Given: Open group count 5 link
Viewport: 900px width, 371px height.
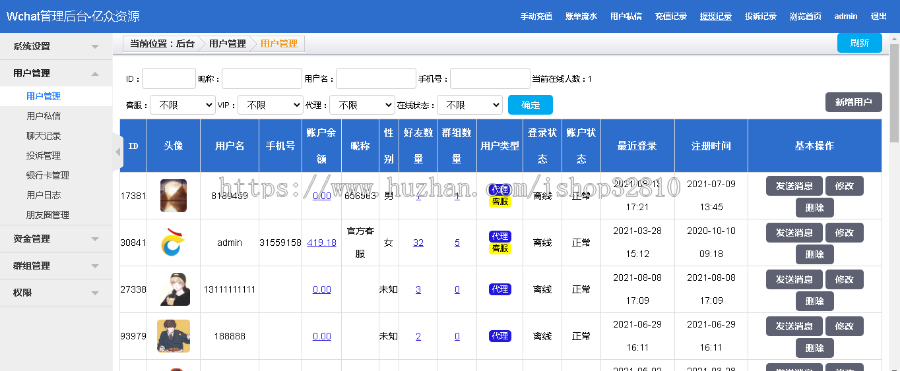Looking at the screenshot, I should tap(457, 242).
